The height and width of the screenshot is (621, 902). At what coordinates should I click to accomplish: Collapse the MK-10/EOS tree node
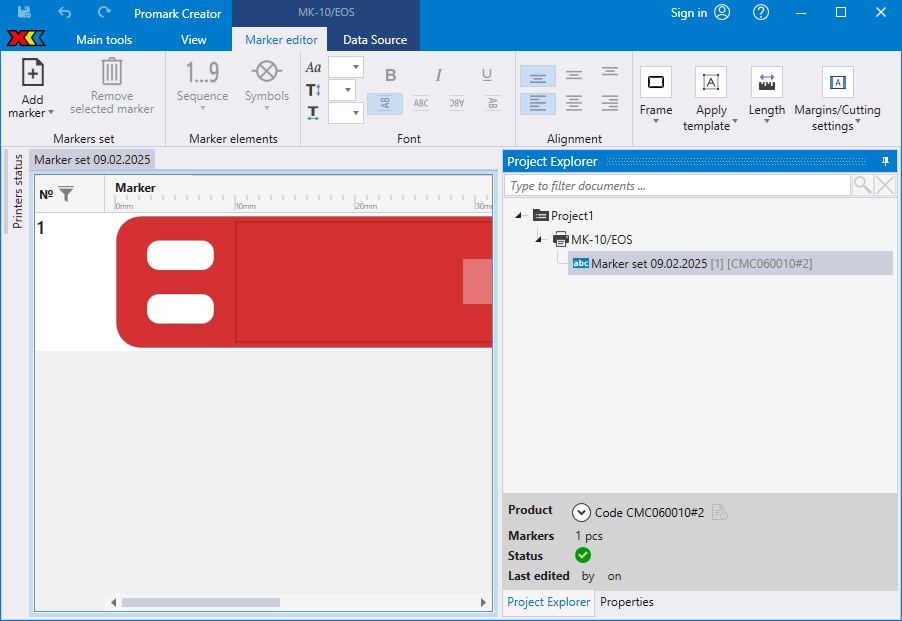pyautogui.click(x=538, y=239)
